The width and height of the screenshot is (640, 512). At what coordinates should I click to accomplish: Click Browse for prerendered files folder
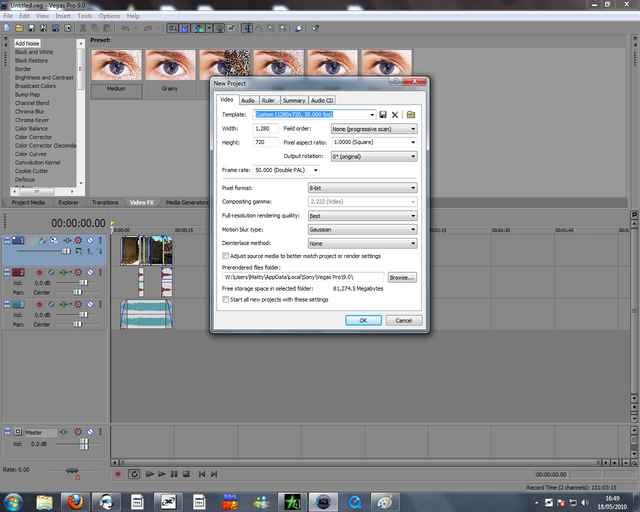coord(402,278)
